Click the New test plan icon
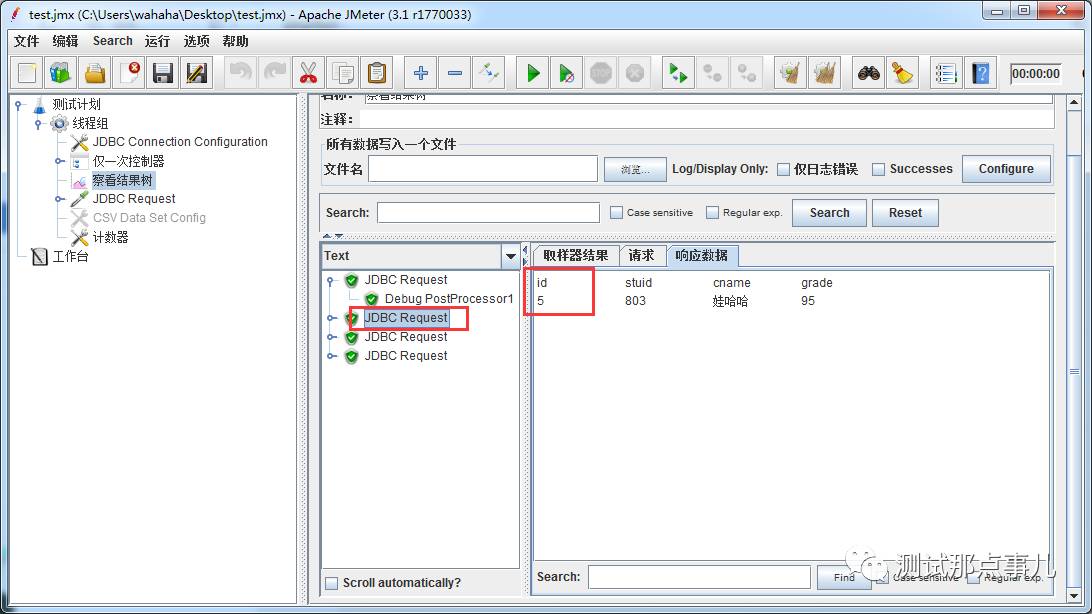 point(26,73)
